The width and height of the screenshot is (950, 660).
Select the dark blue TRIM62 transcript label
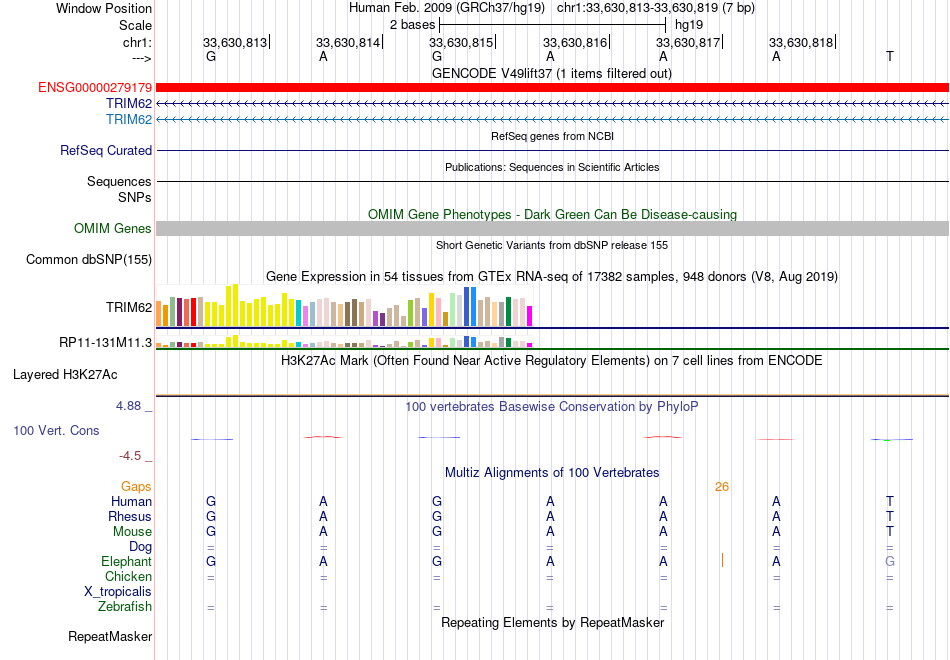pyautogui.click(x=129, y=103)
